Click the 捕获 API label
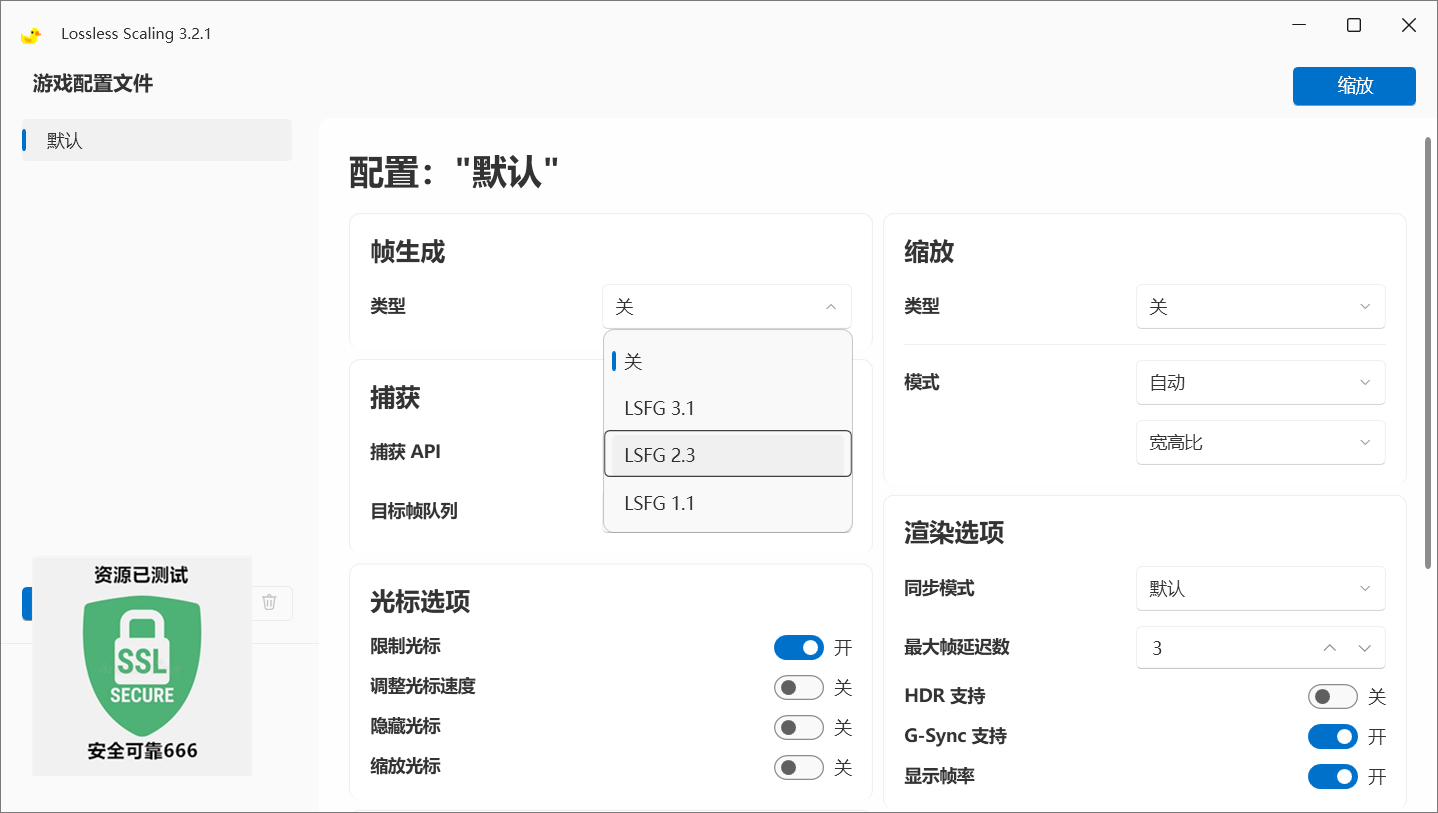 pos(405,452)
